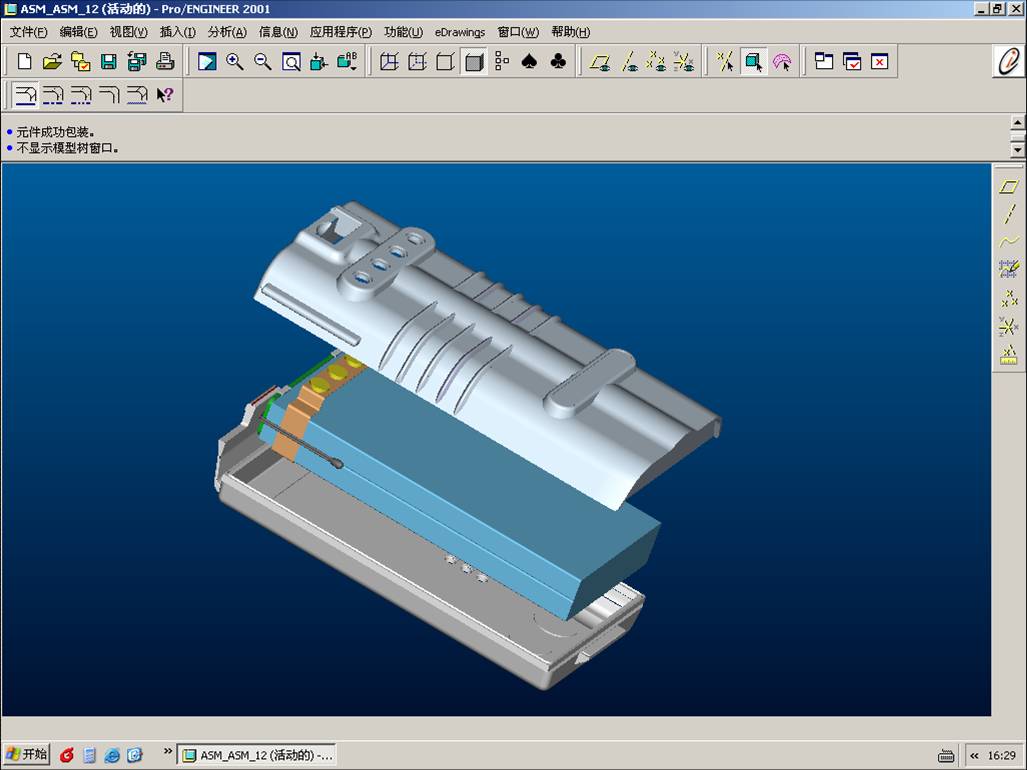Create datum axis from right toolbar
The image size is (1027, 770).
click(1009, 214)
